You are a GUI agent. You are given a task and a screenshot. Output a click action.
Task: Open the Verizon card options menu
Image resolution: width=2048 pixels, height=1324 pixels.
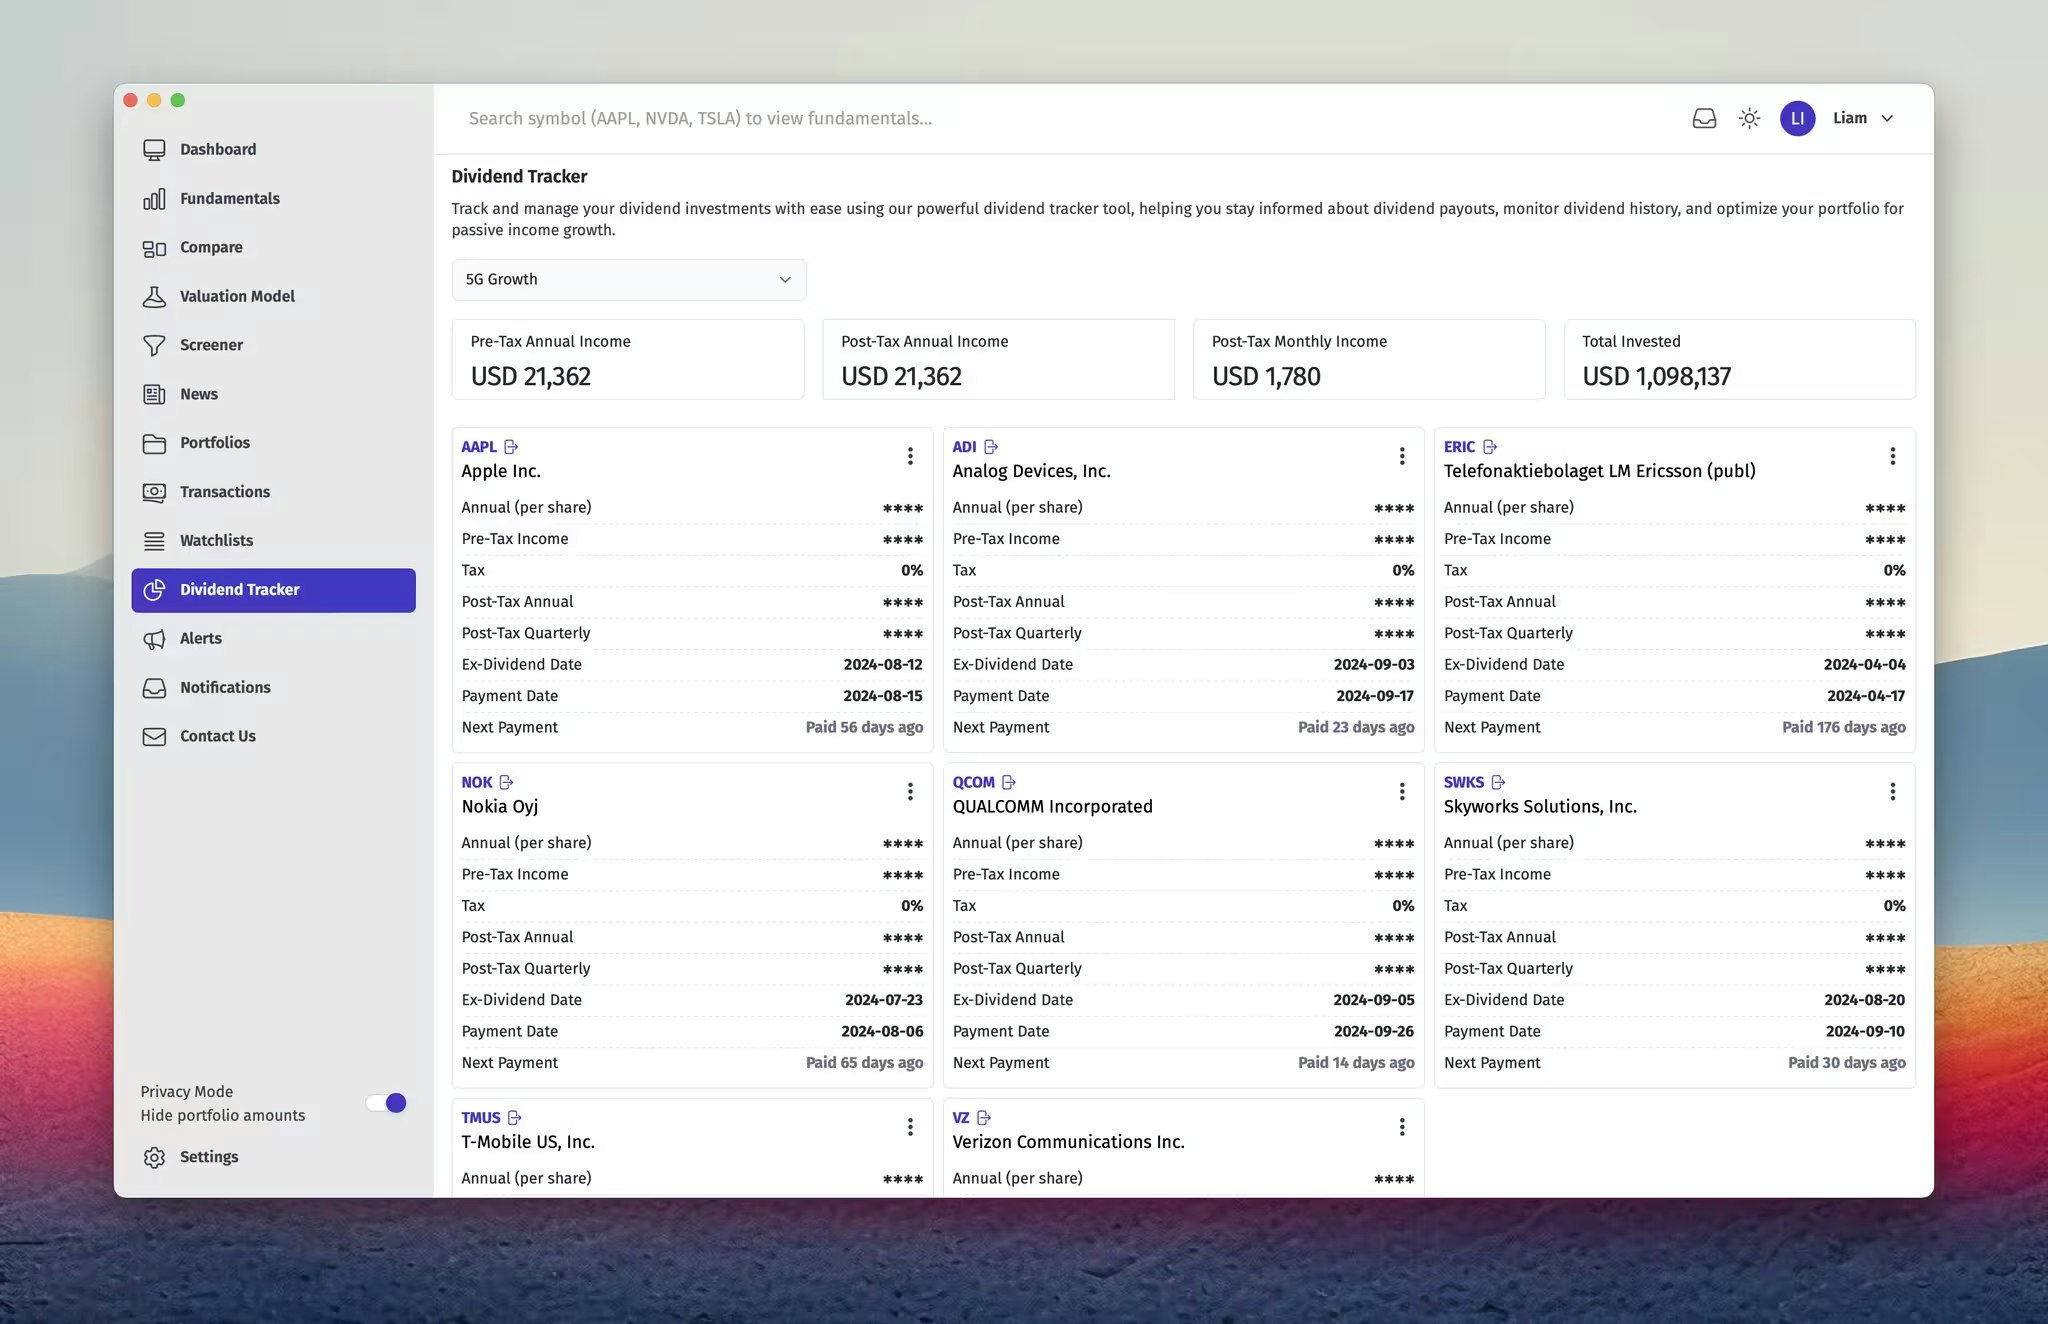[x=1402, y=1127]
